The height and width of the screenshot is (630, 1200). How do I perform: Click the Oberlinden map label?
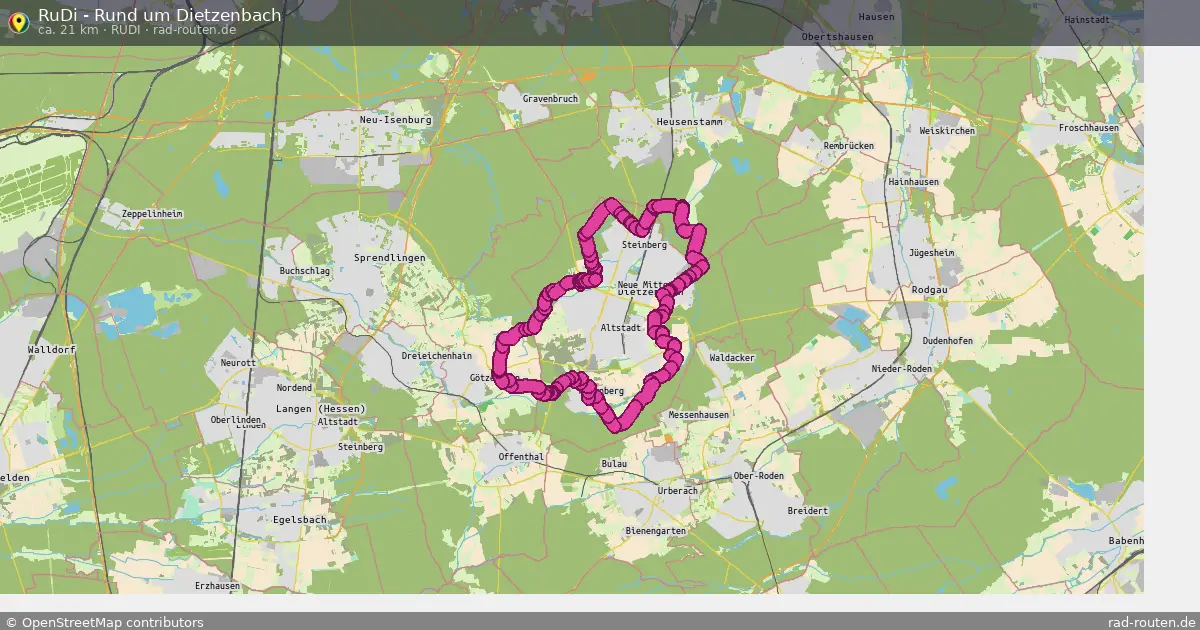[238, 420]
